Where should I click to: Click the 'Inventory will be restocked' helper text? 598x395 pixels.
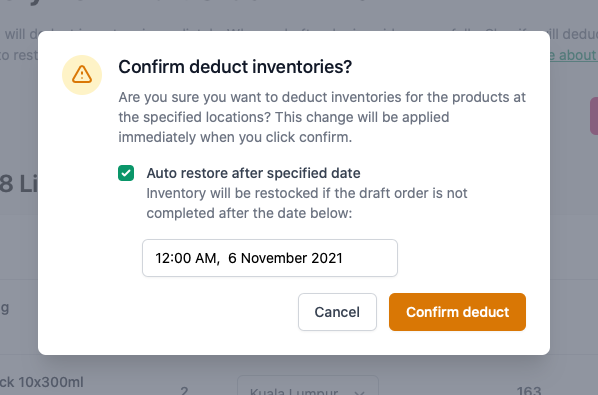click(307, 203)
